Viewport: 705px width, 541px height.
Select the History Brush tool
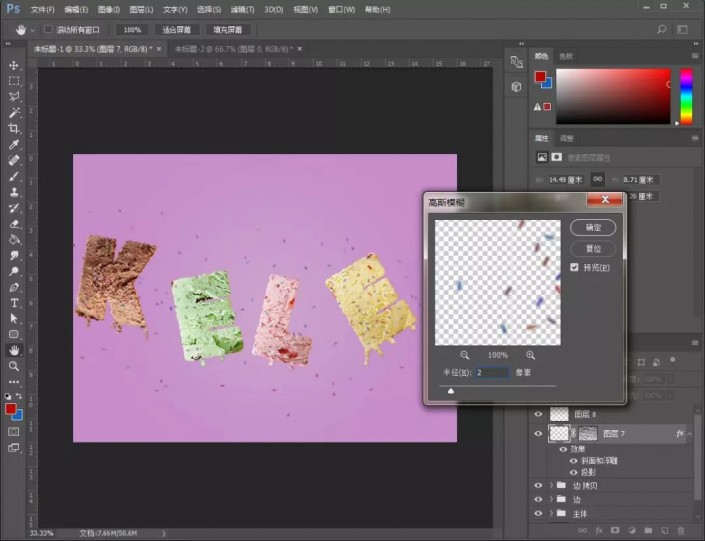point(14,208)
